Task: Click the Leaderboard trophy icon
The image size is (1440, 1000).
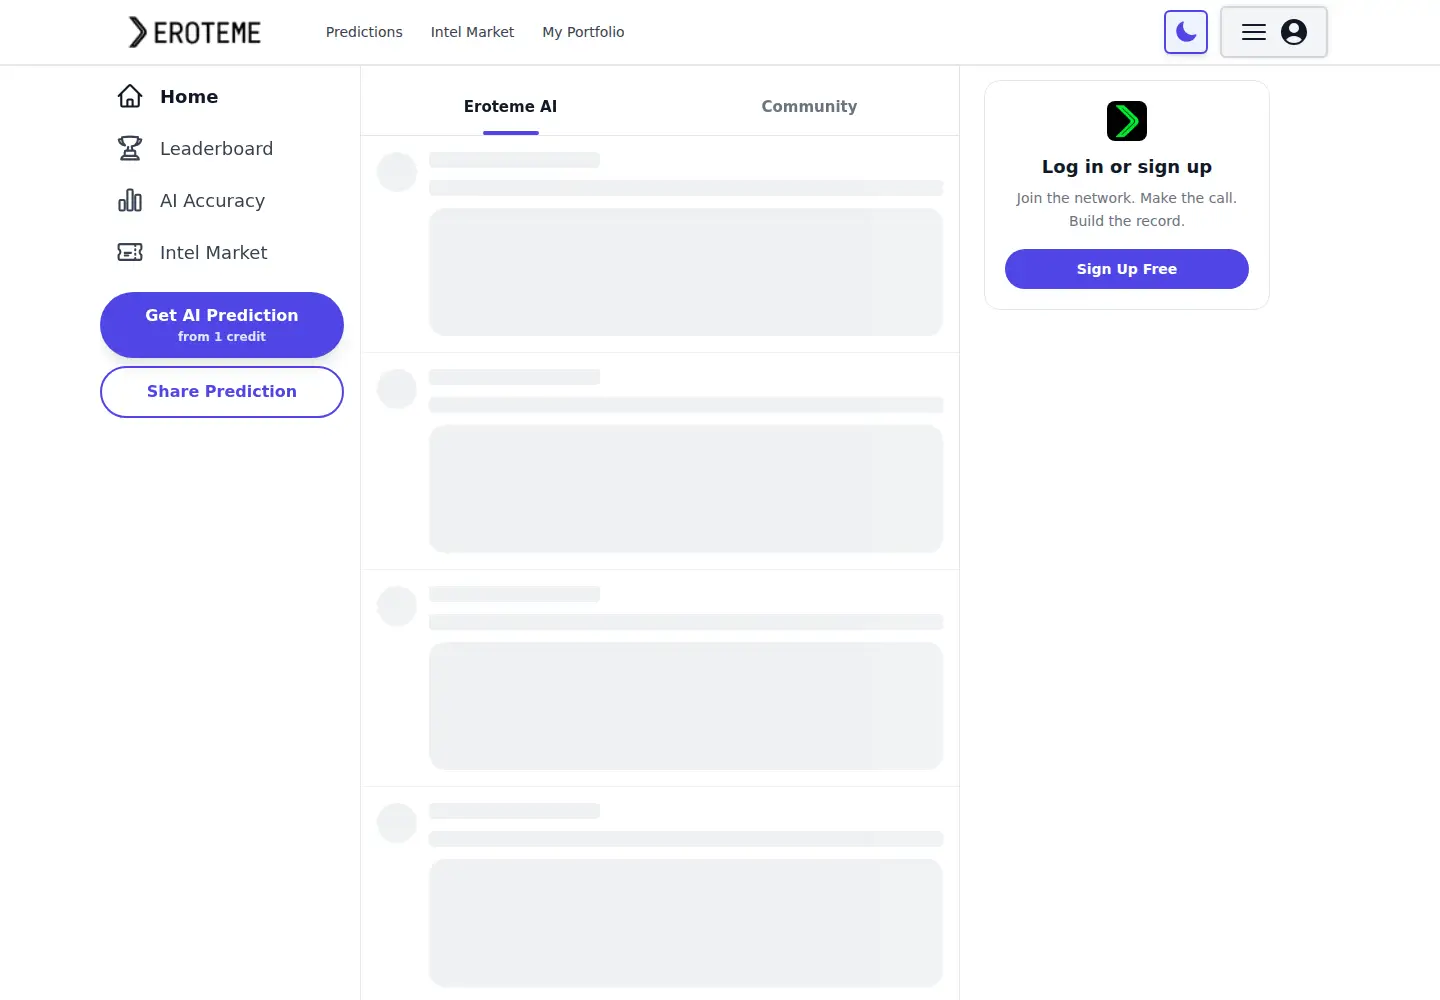Action: coord(130,148)
